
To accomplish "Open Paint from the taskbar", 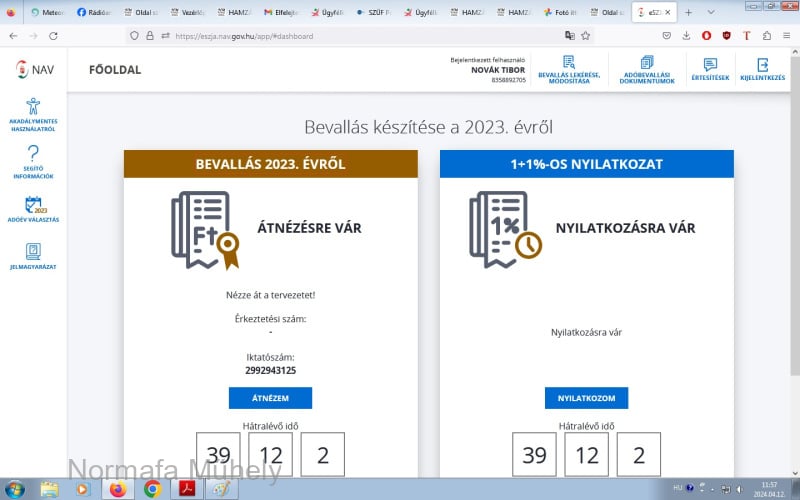I will [x=222, y=489].
